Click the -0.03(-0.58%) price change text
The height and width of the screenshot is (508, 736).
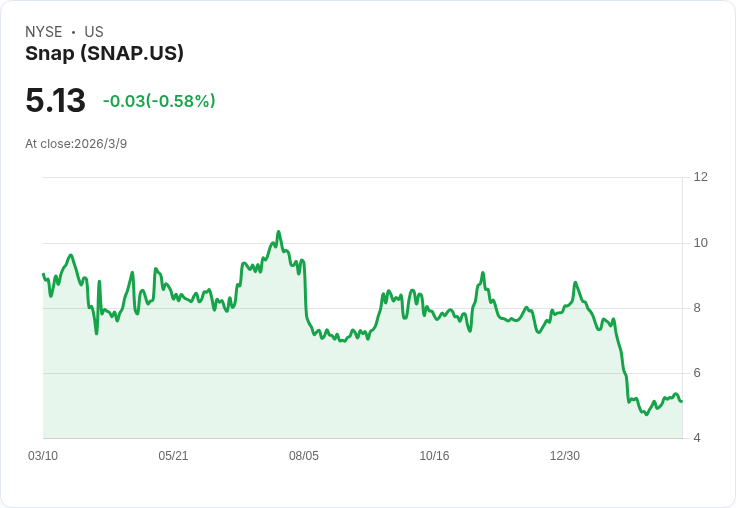[159, 101]
